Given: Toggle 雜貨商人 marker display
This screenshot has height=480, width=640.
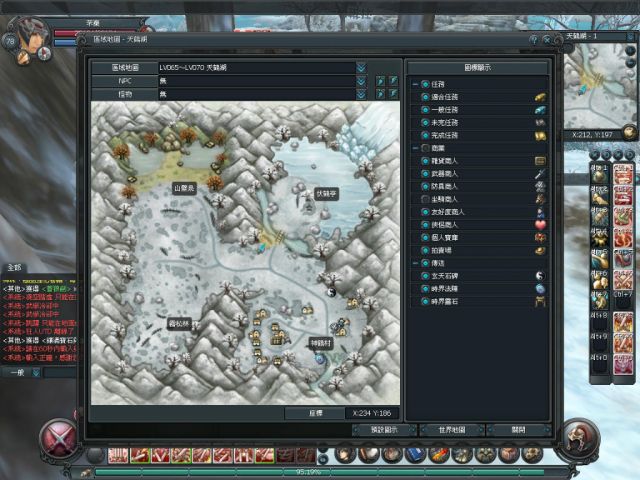Looking at the screenshot, I should [425, 161].
